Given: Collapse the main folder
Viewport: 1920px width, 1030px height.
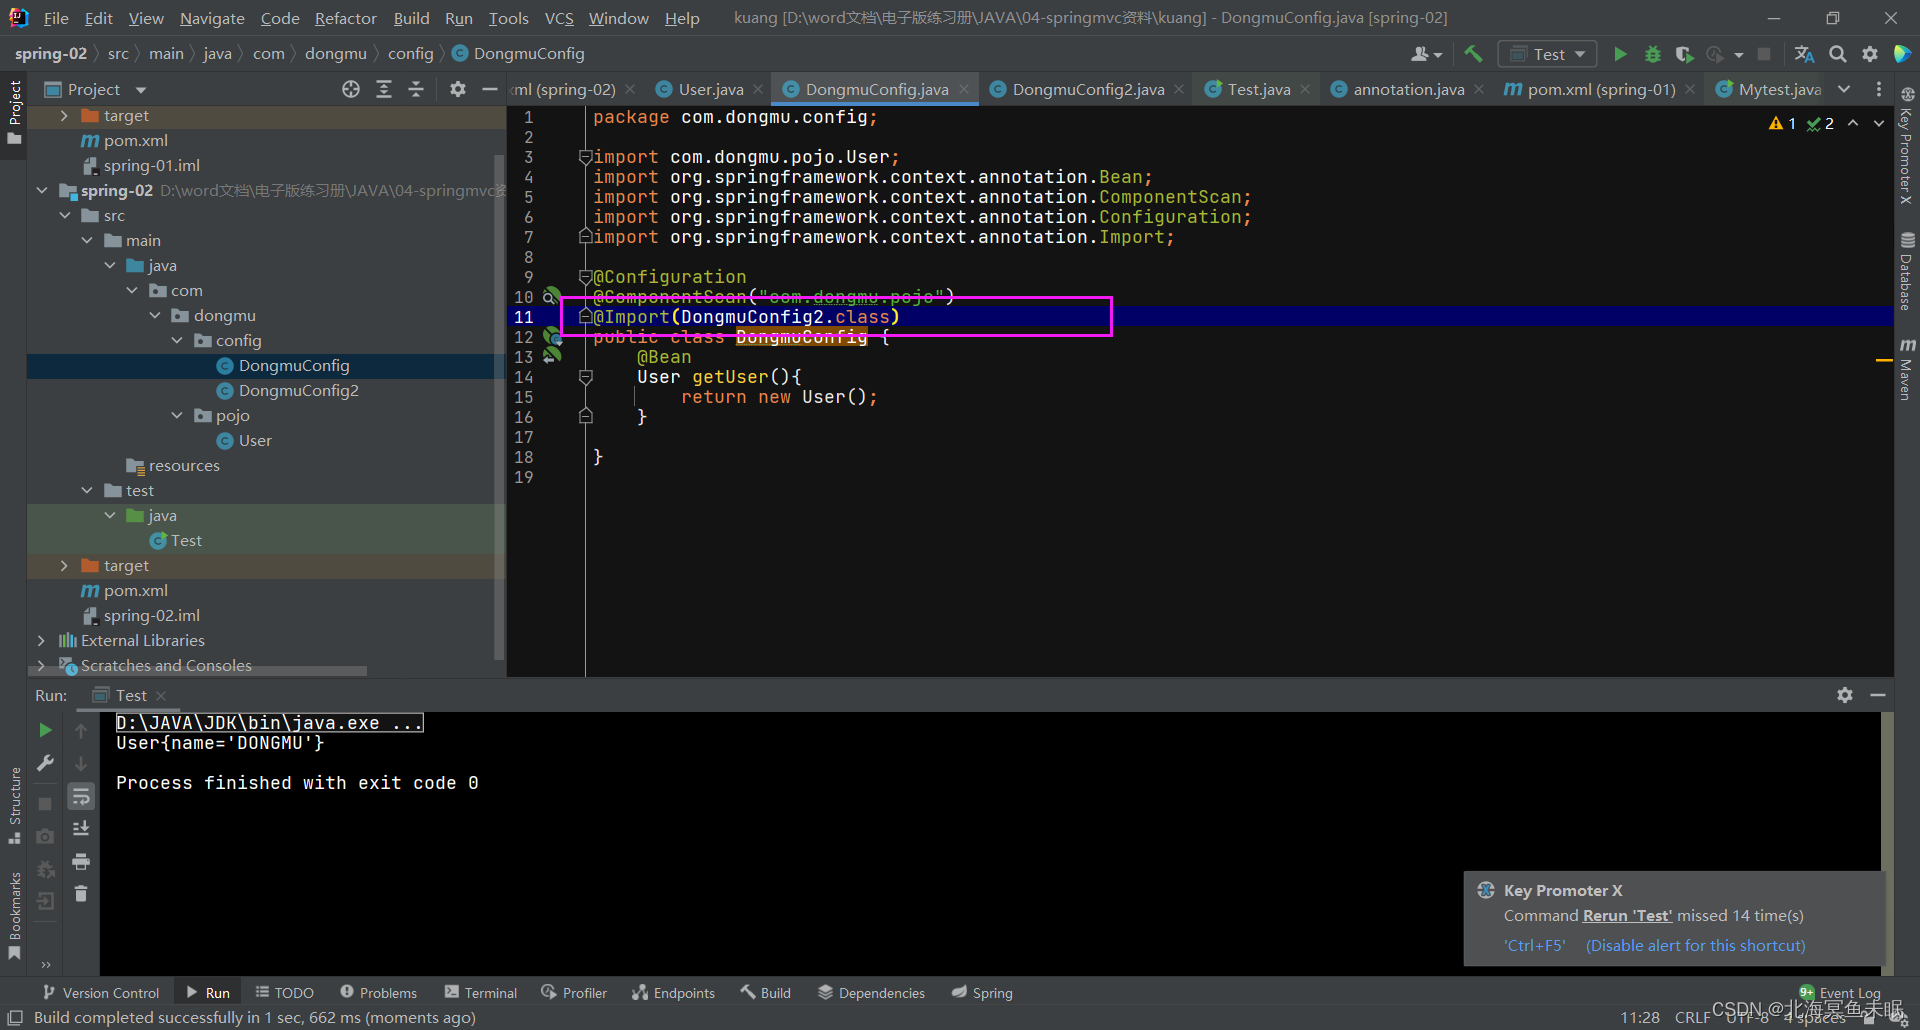Looking at the screenshot, I should (87, 240).
